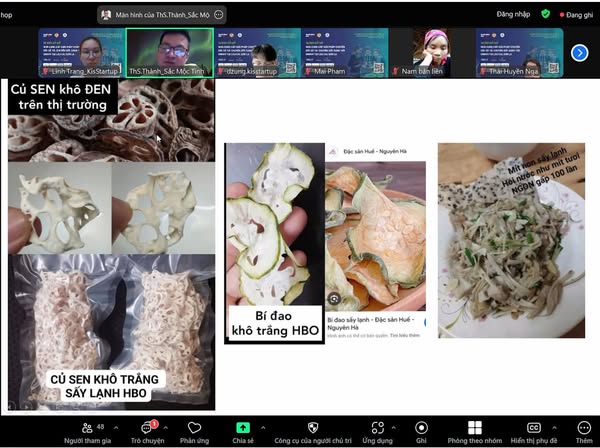Expand the arrow next to Ứng dụng
The height and width of the screenshot is (448, 600).
pyautogui.click(x=398, y=427)
